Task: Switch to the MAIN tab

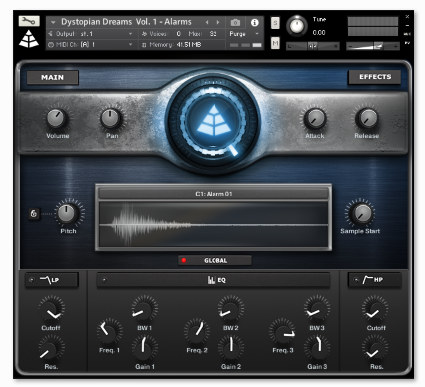Action: [x=53, y=77]
